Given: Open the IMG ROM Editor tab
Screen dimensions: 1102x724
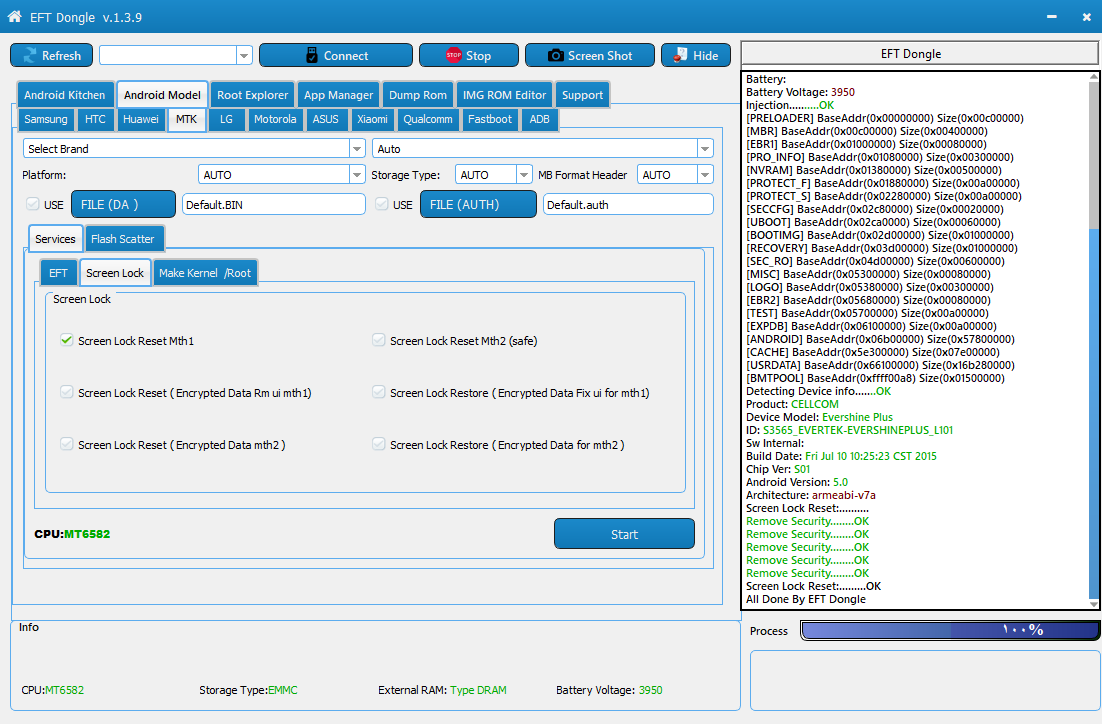Looking at the screenshot, I should 504,95.
